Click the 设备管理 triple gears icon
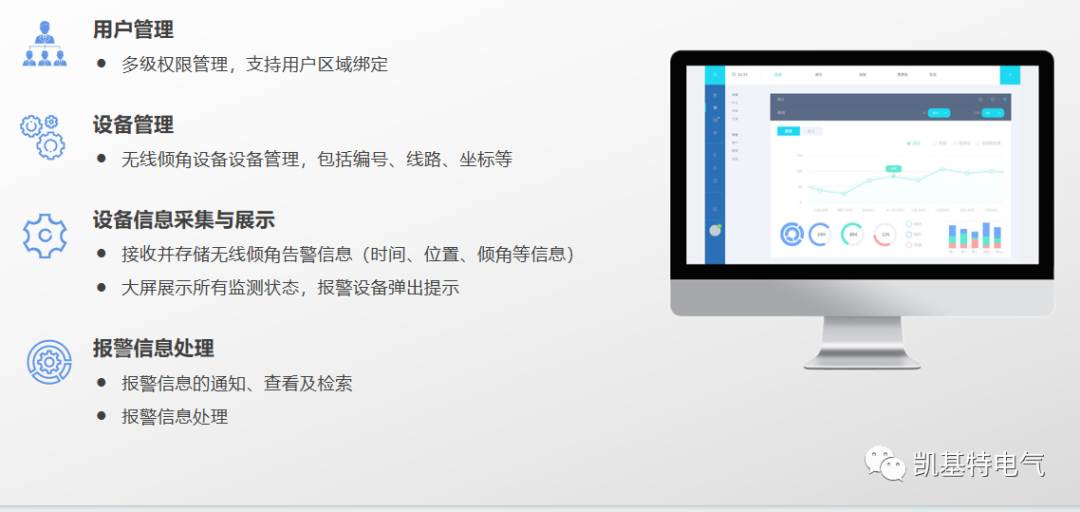1080x512 pixels. point(43,136)
